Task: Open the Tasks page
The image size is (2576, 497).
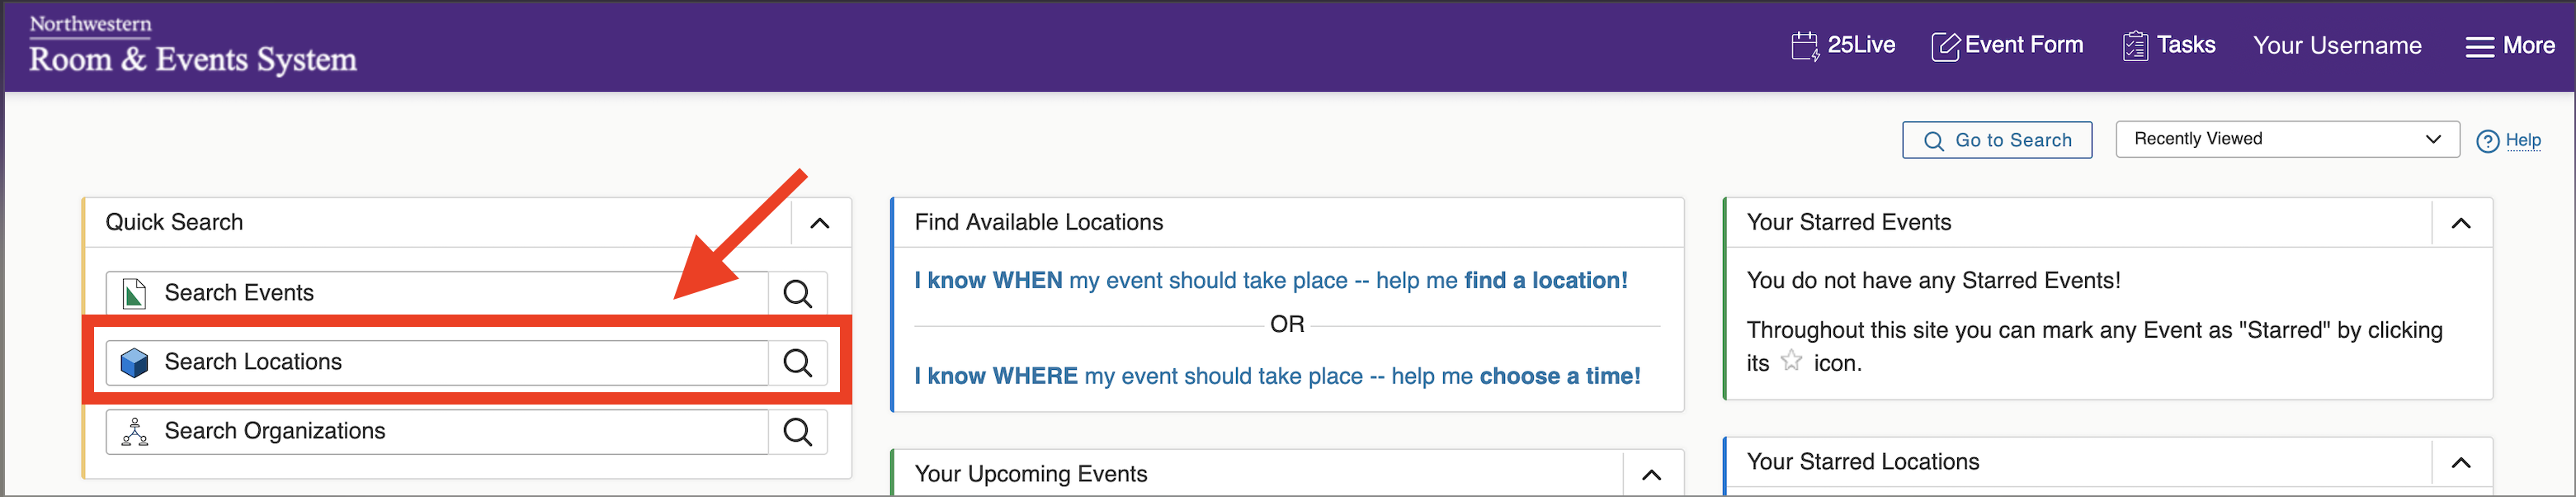Action: 2169,45
